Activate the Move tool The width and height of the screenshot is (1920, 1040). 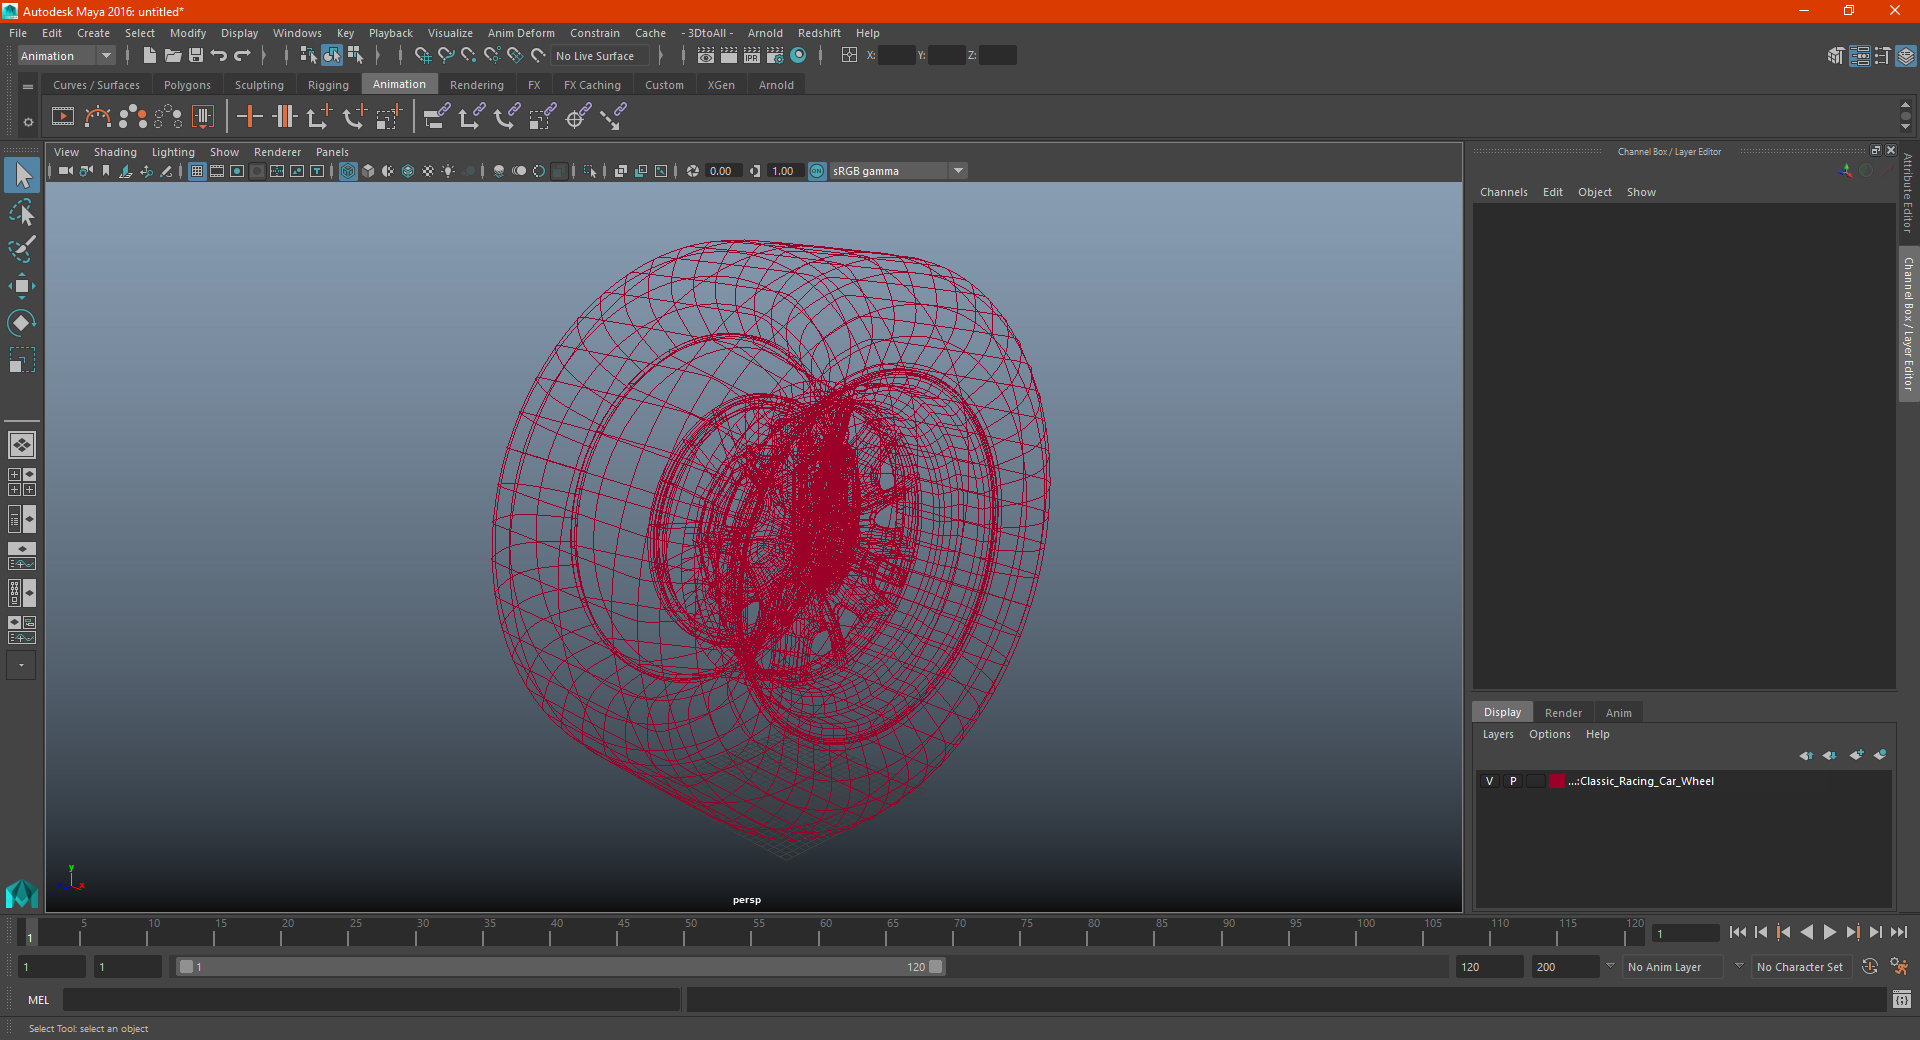tap(22, 286)
